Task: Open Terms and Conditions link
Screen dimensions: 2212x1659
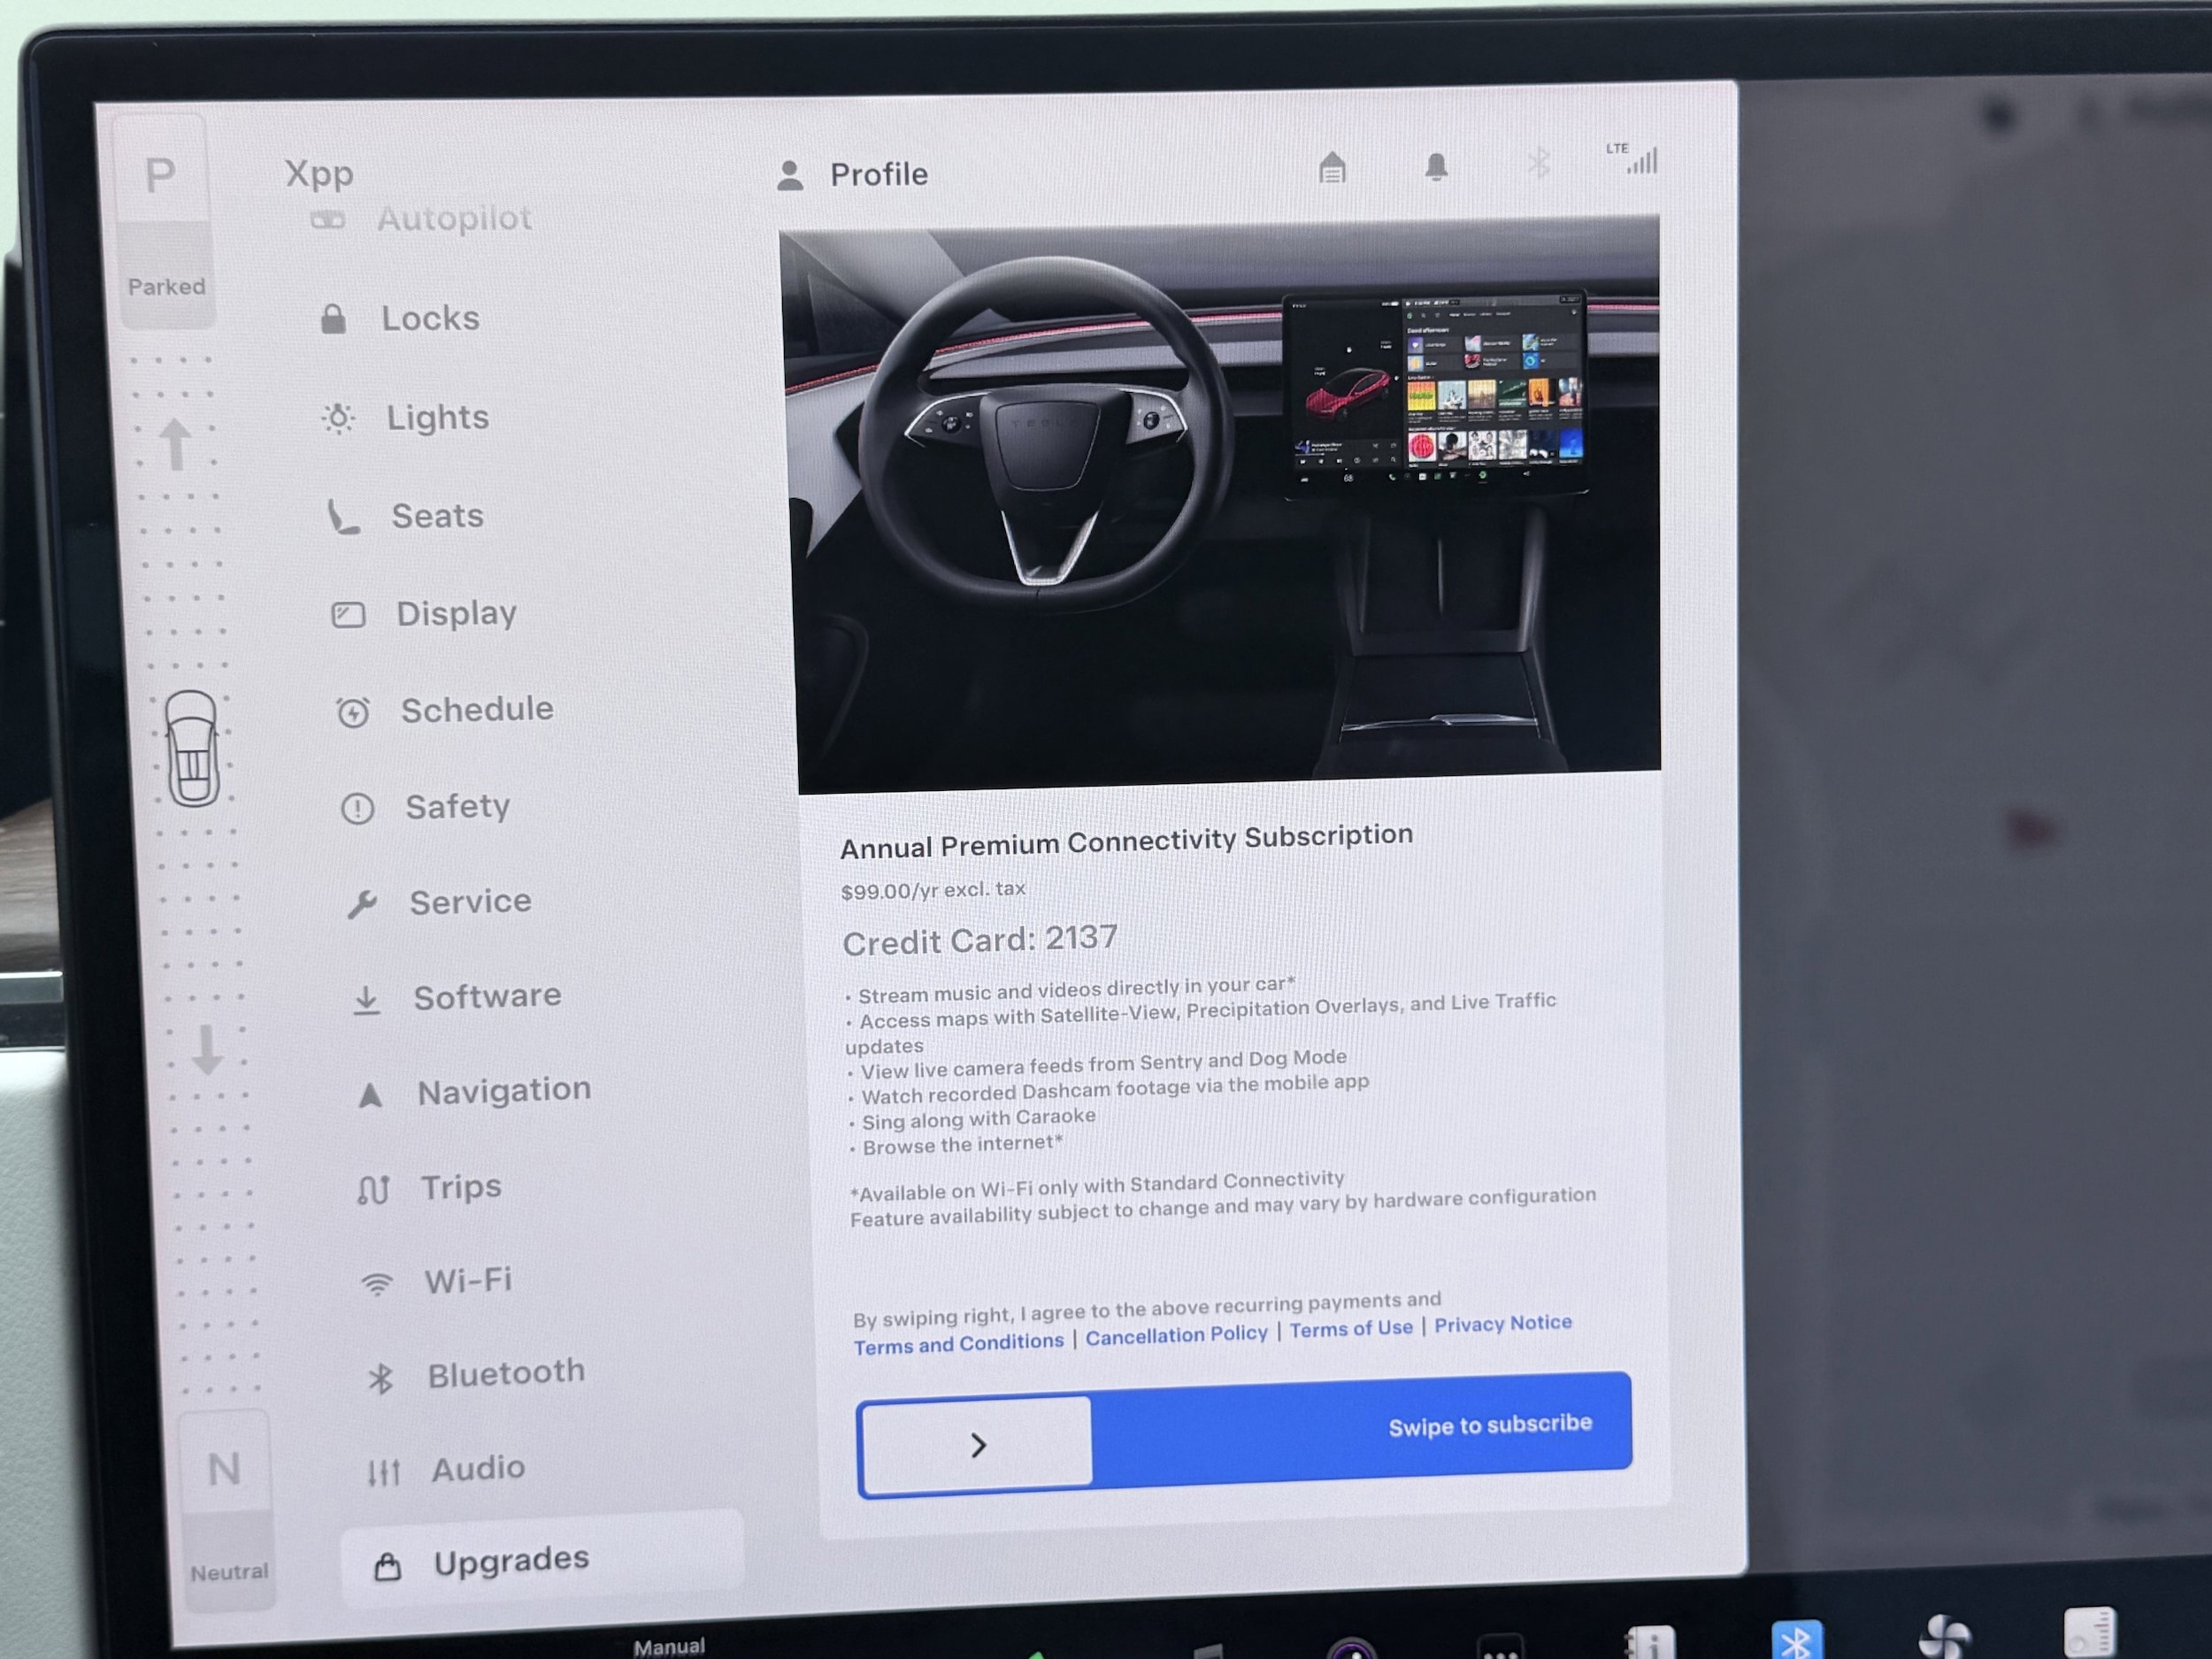Action: point(958,1344)
